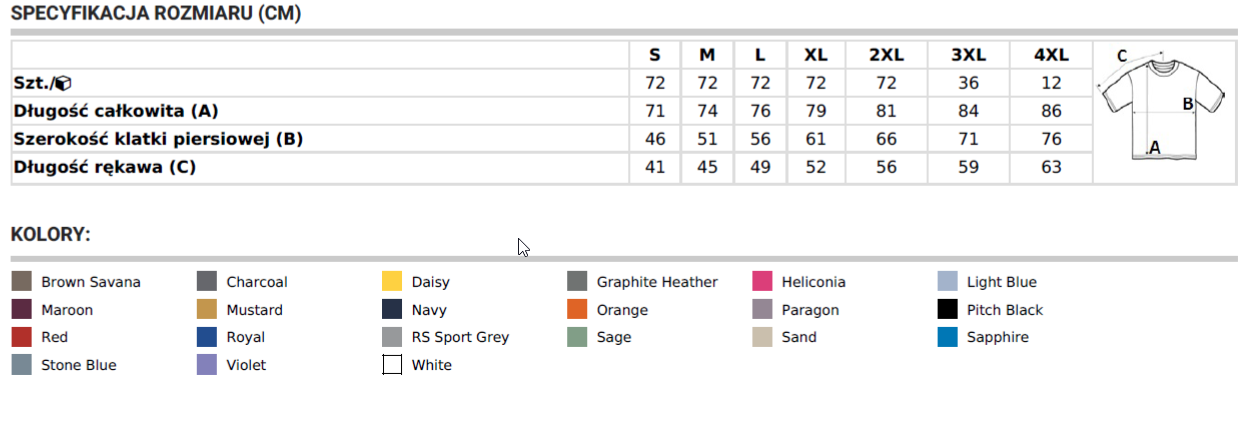Image resolution: width=1257 pixels, height=424 pixels.
Task: Choose the Red color swatch
Action: point(22,337)
